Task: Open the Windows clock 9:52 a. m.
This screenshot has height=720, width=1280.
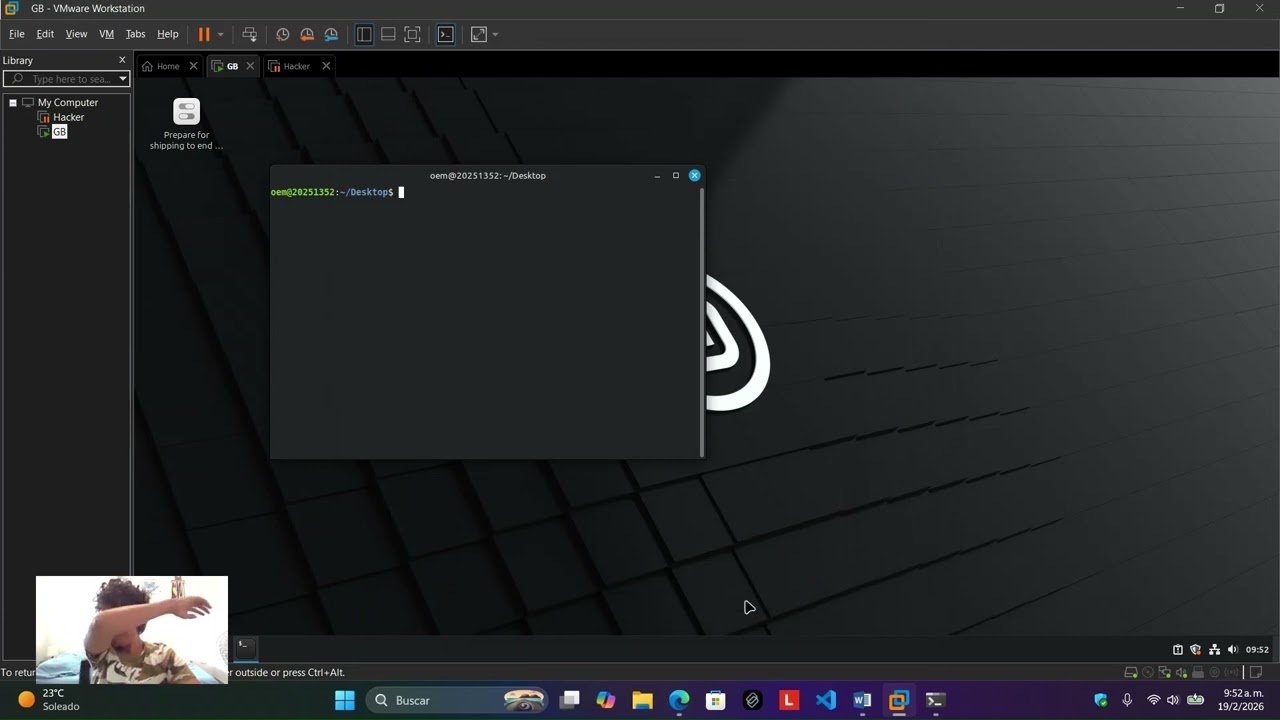Action: 1240,700
